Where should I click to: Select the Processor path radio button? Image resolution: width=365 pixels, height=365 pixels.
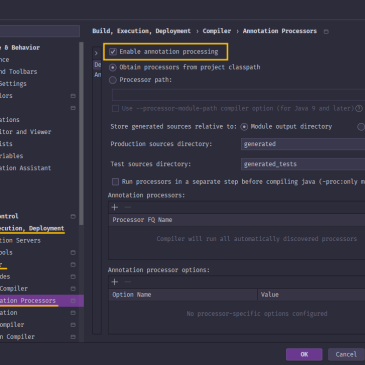113,80
